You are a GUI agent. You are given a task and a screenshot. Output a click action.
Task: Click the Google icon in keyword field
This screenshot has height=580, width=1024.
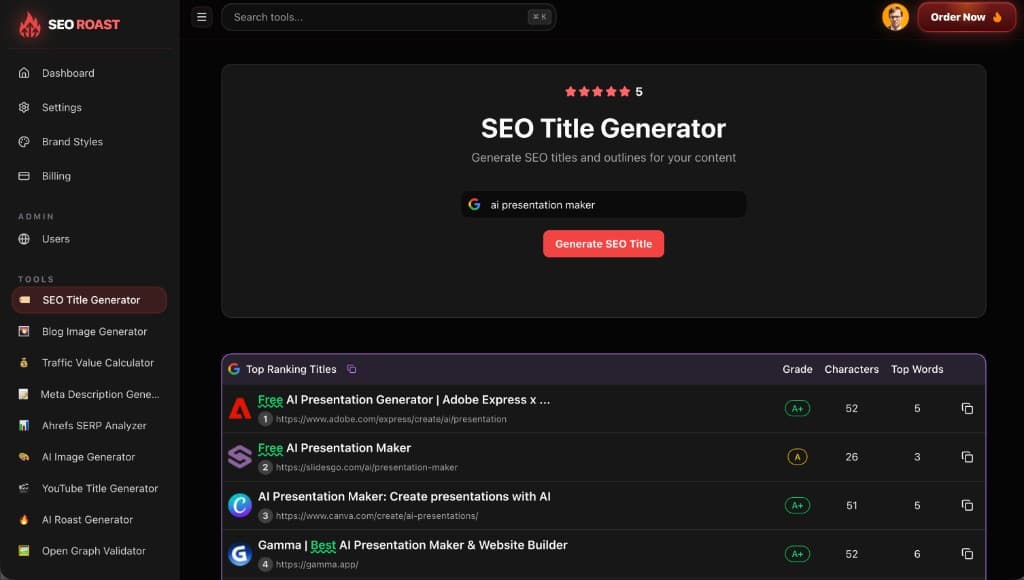coord(475,204)
